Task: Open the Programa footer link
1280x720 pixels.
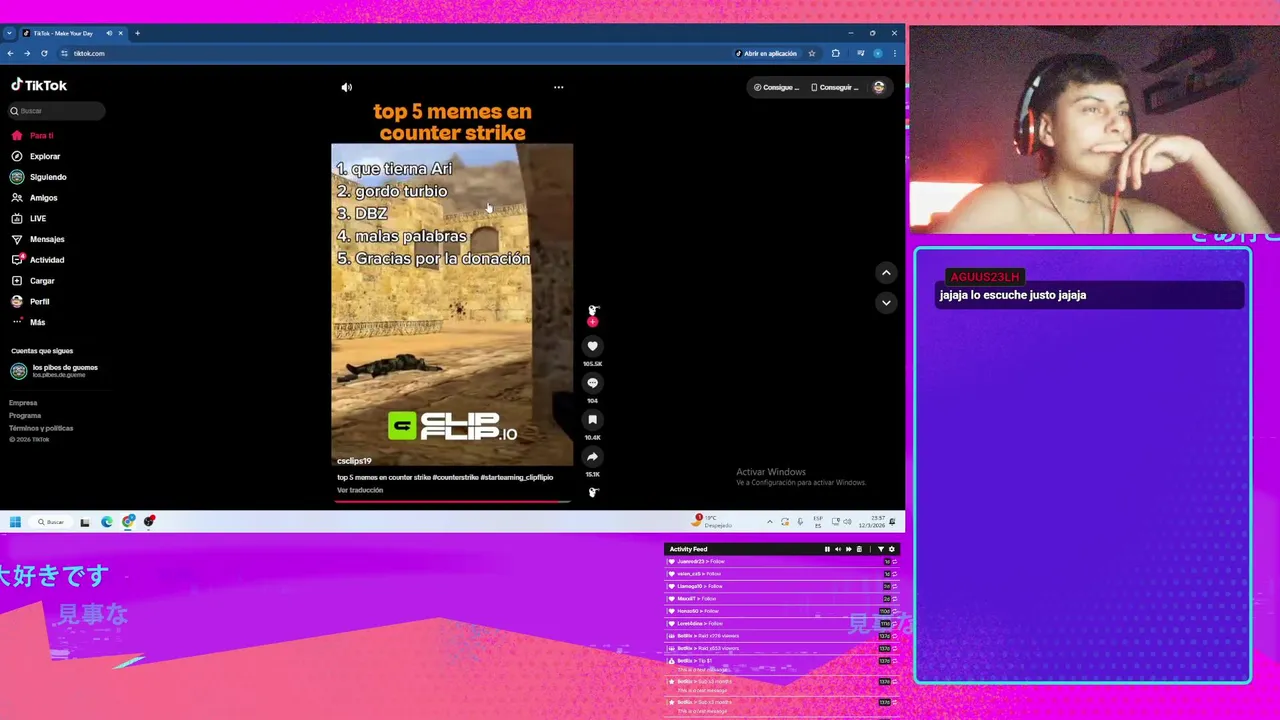Action: [25, 415]
